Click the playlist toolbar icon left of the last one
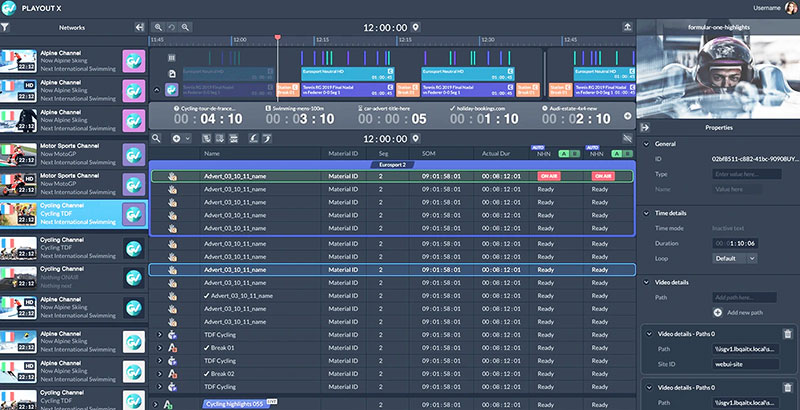800x410 pixels. [254, 138]
